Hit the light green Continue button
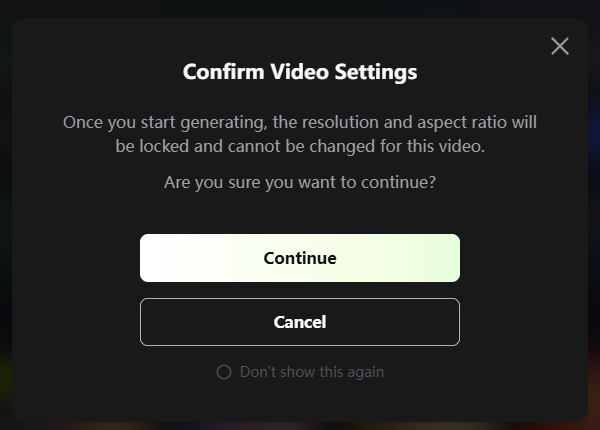 point(300,258)
